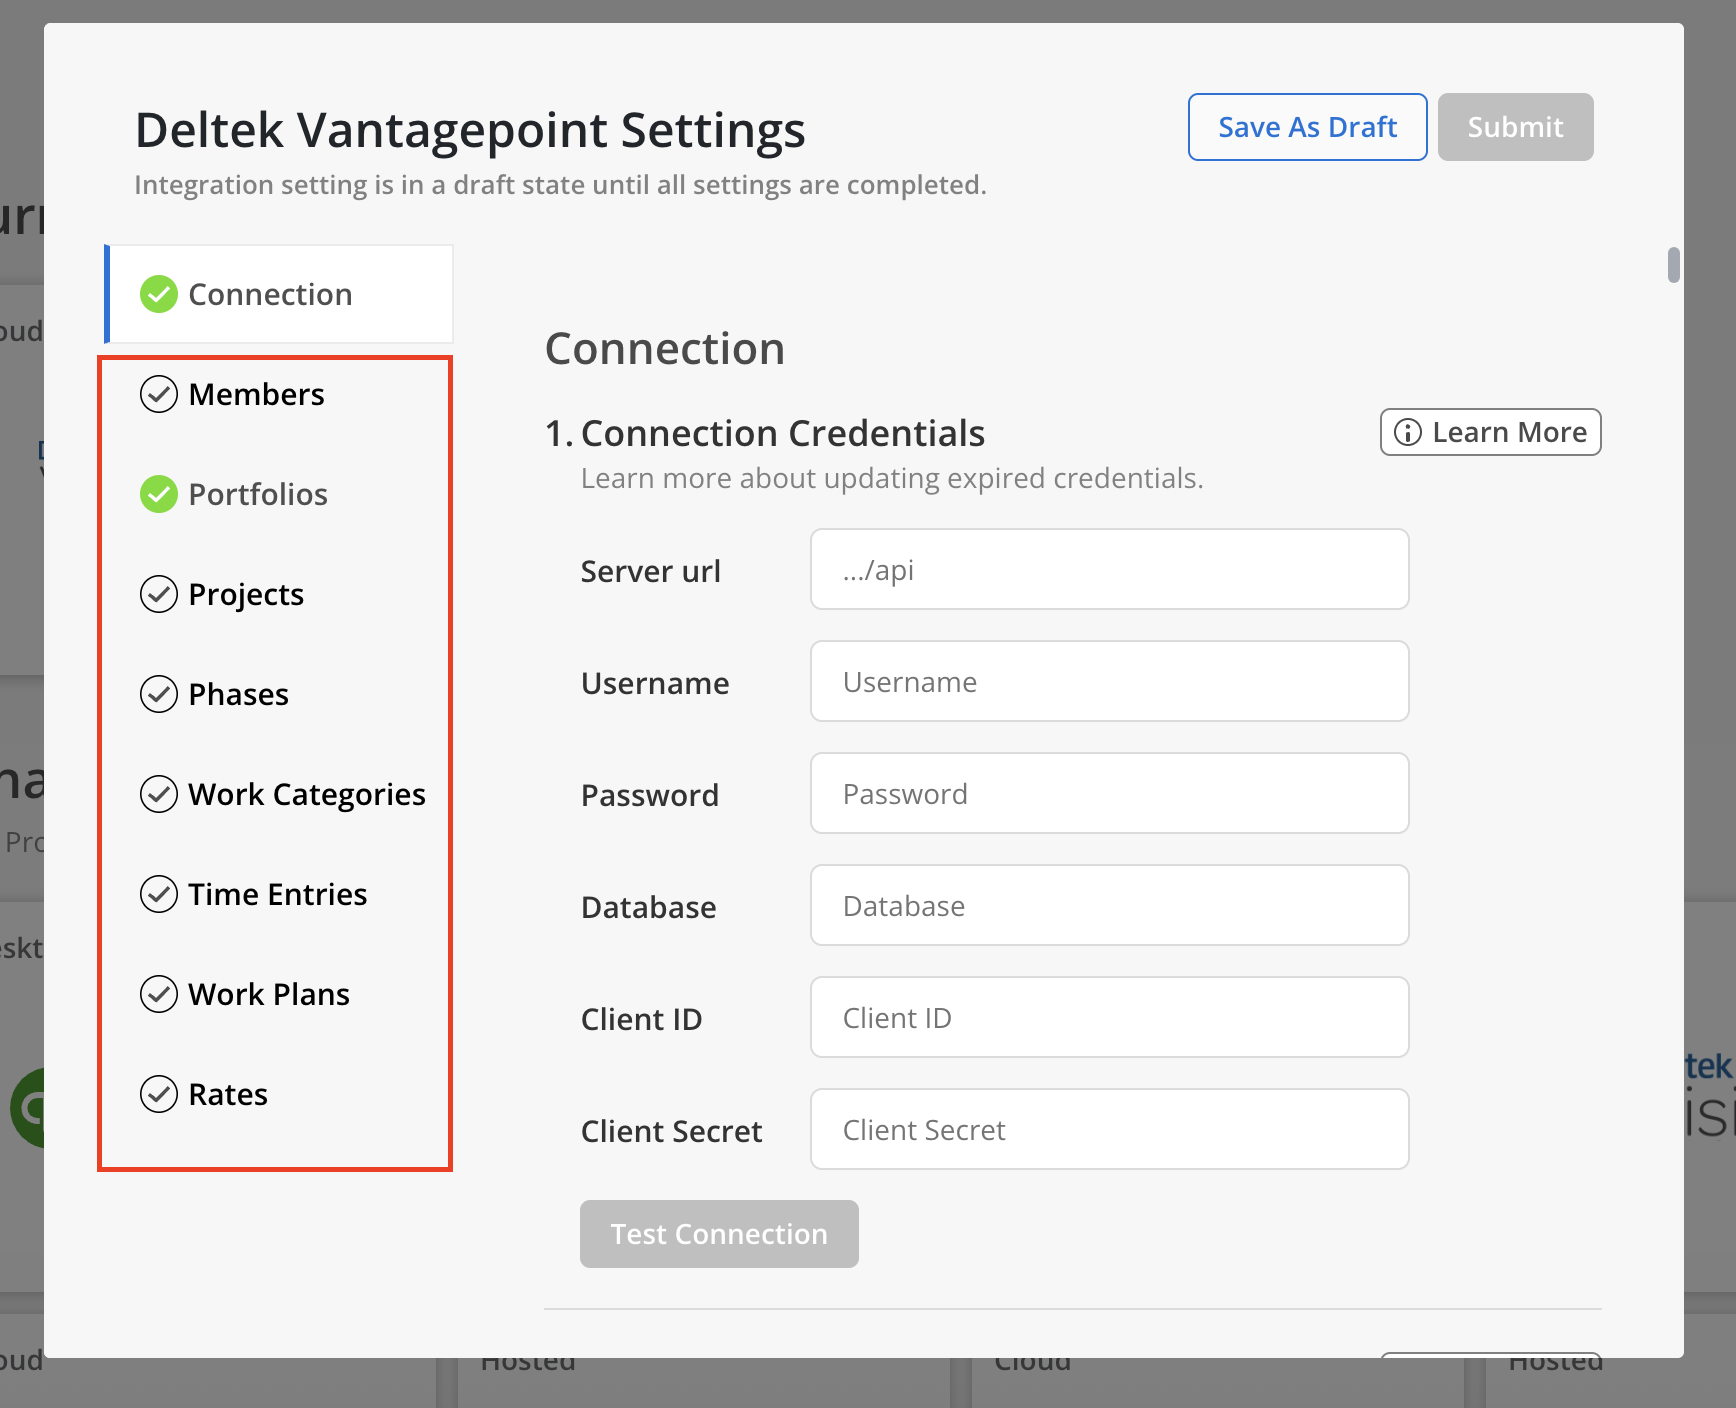The width and height of the screenshot is (1736, 1408).
Task: Click the check icon beside Phases
Action: click(x=158, y=694)
